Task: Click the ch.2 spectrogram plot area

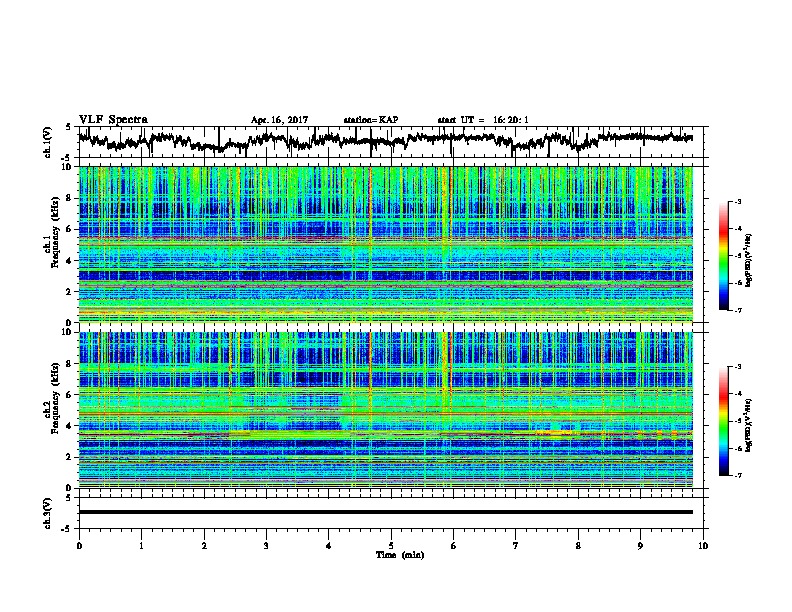Action: point(386,410)
